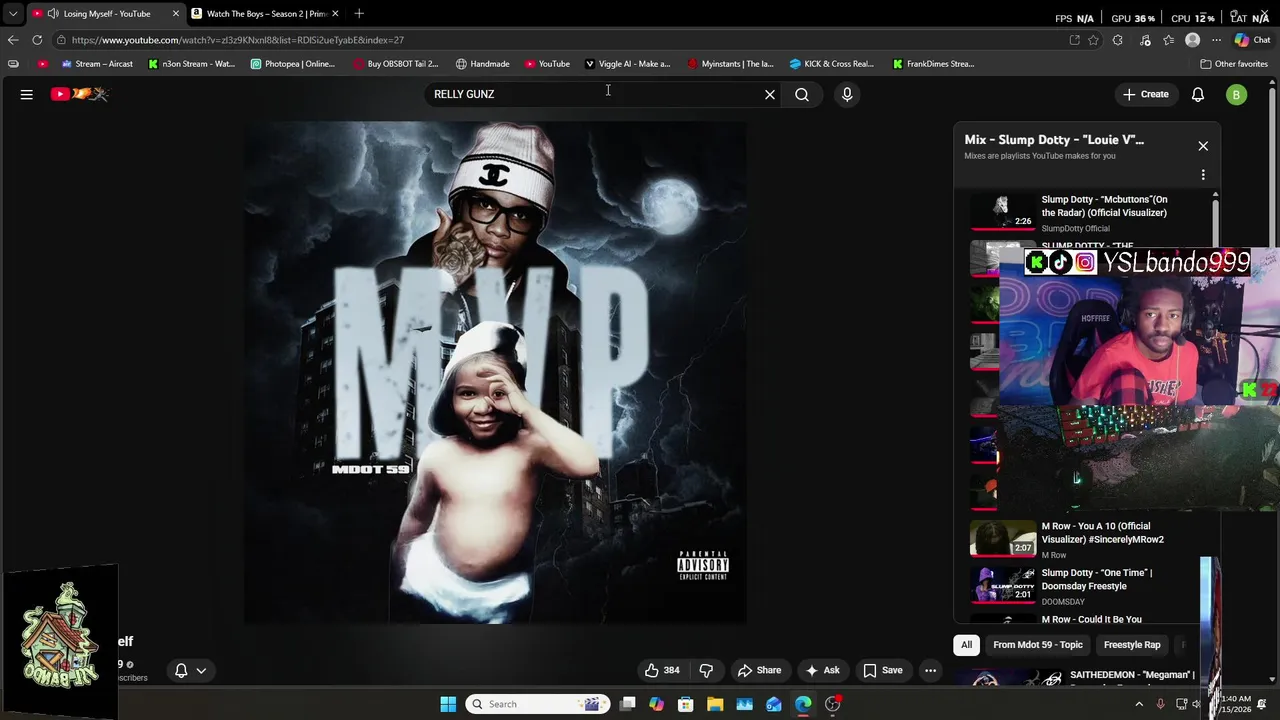
Task: Open the Create button
Action: pyautogui.click(x=1145, y=94)
